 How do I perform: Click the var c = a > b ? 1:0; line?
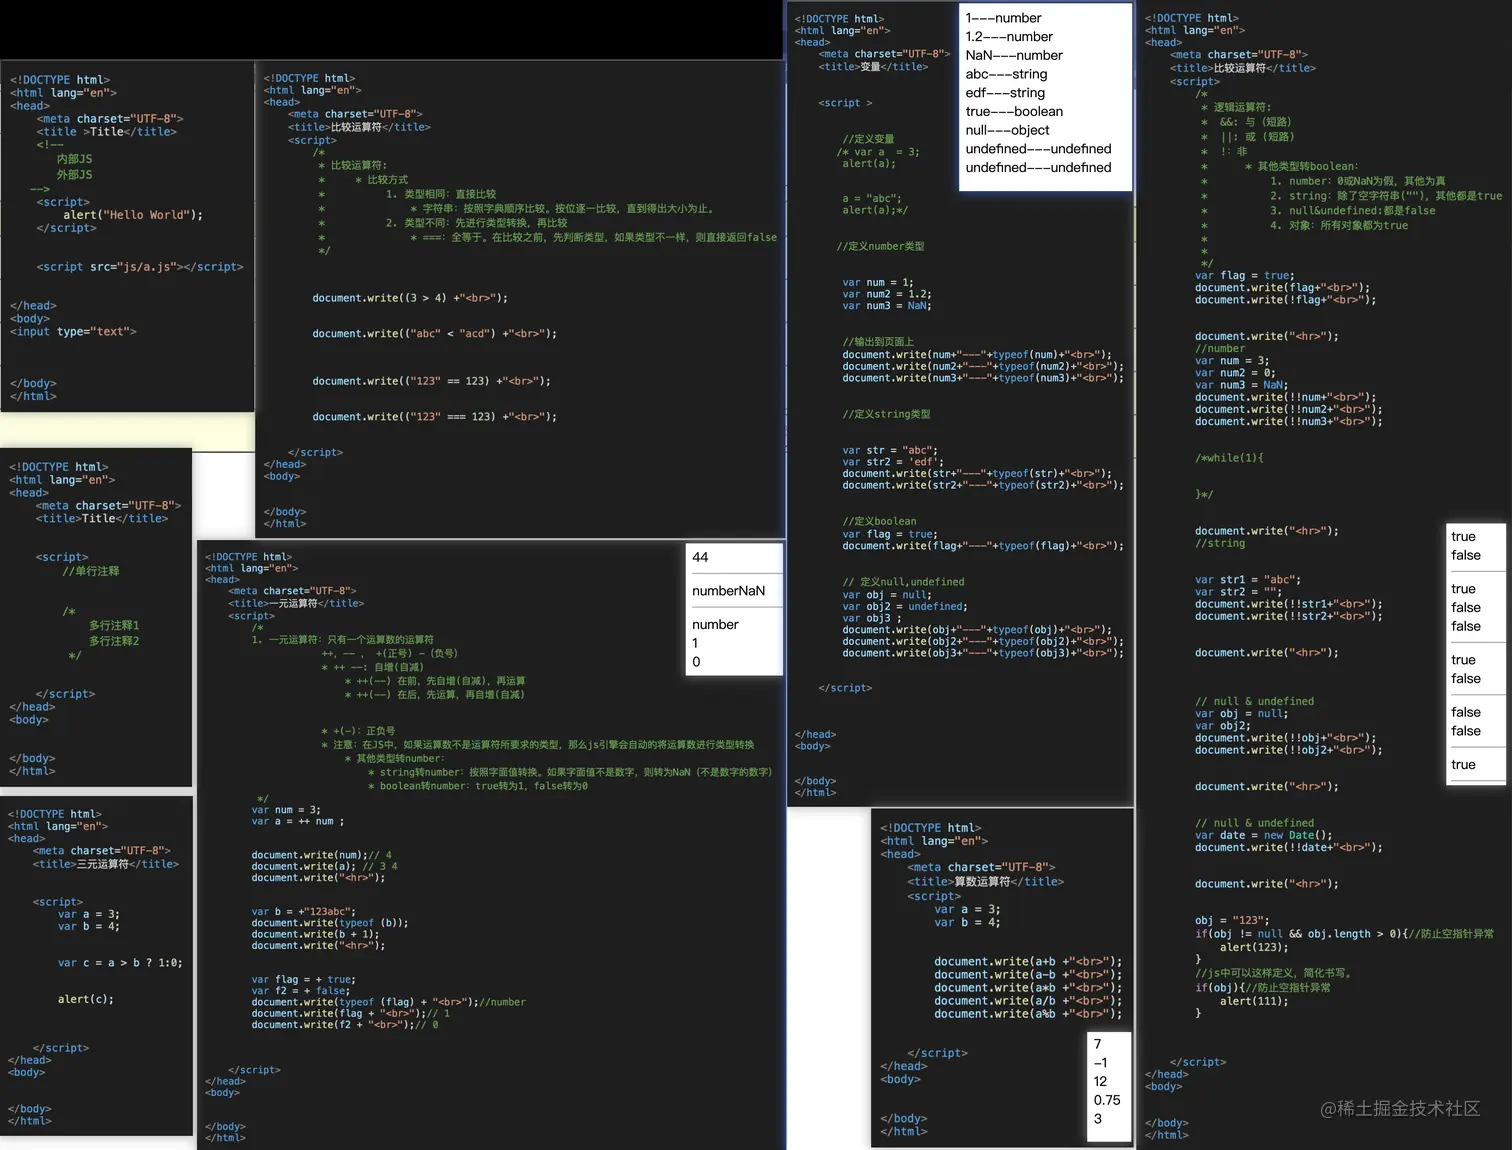[120, 963]
